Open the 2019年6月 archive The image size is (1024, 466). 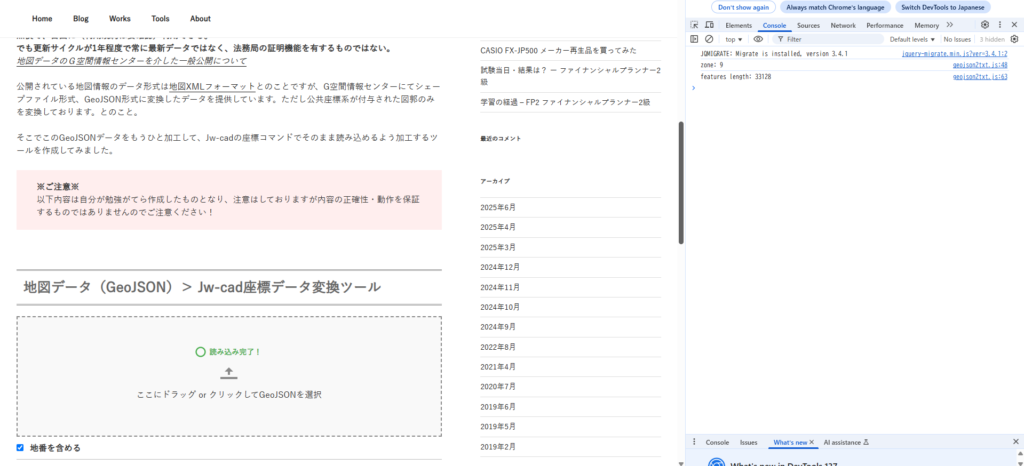pyautogui.click(x=498, y=406)
